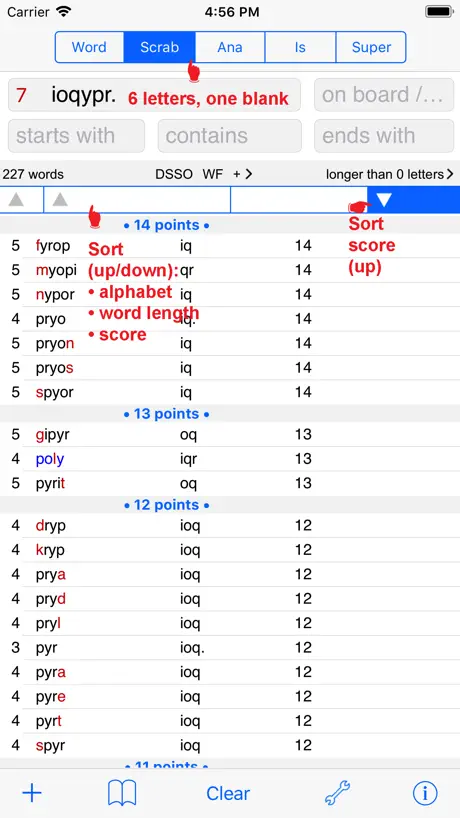
Task: Sort by word length using first triangle
Action: (16, 199)
